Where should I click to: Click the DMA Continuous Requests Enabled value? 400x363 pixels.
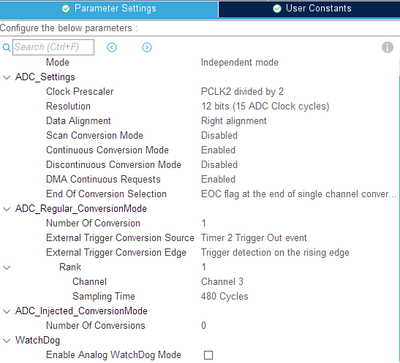pos(218,179)
